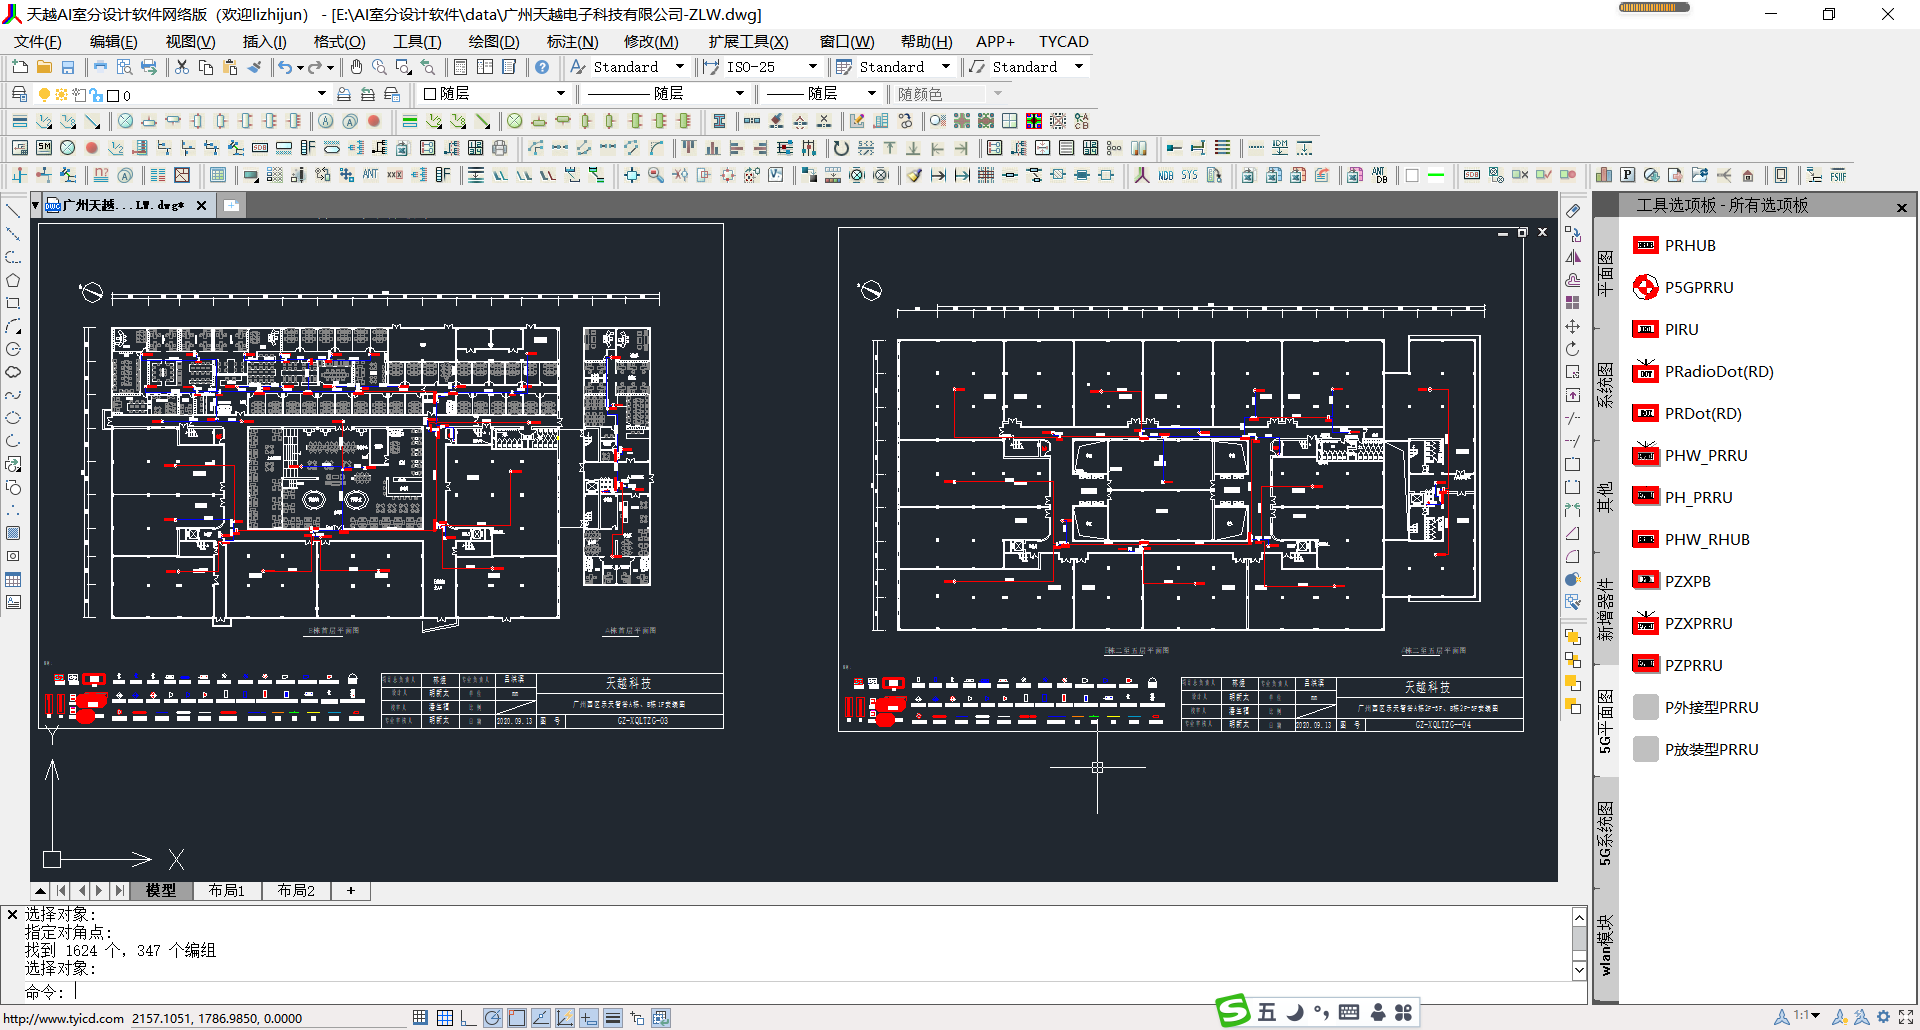Open the Layer Properties Manager icon
The width and height of the screenshot is (1920, 1030).
[19, 94]
